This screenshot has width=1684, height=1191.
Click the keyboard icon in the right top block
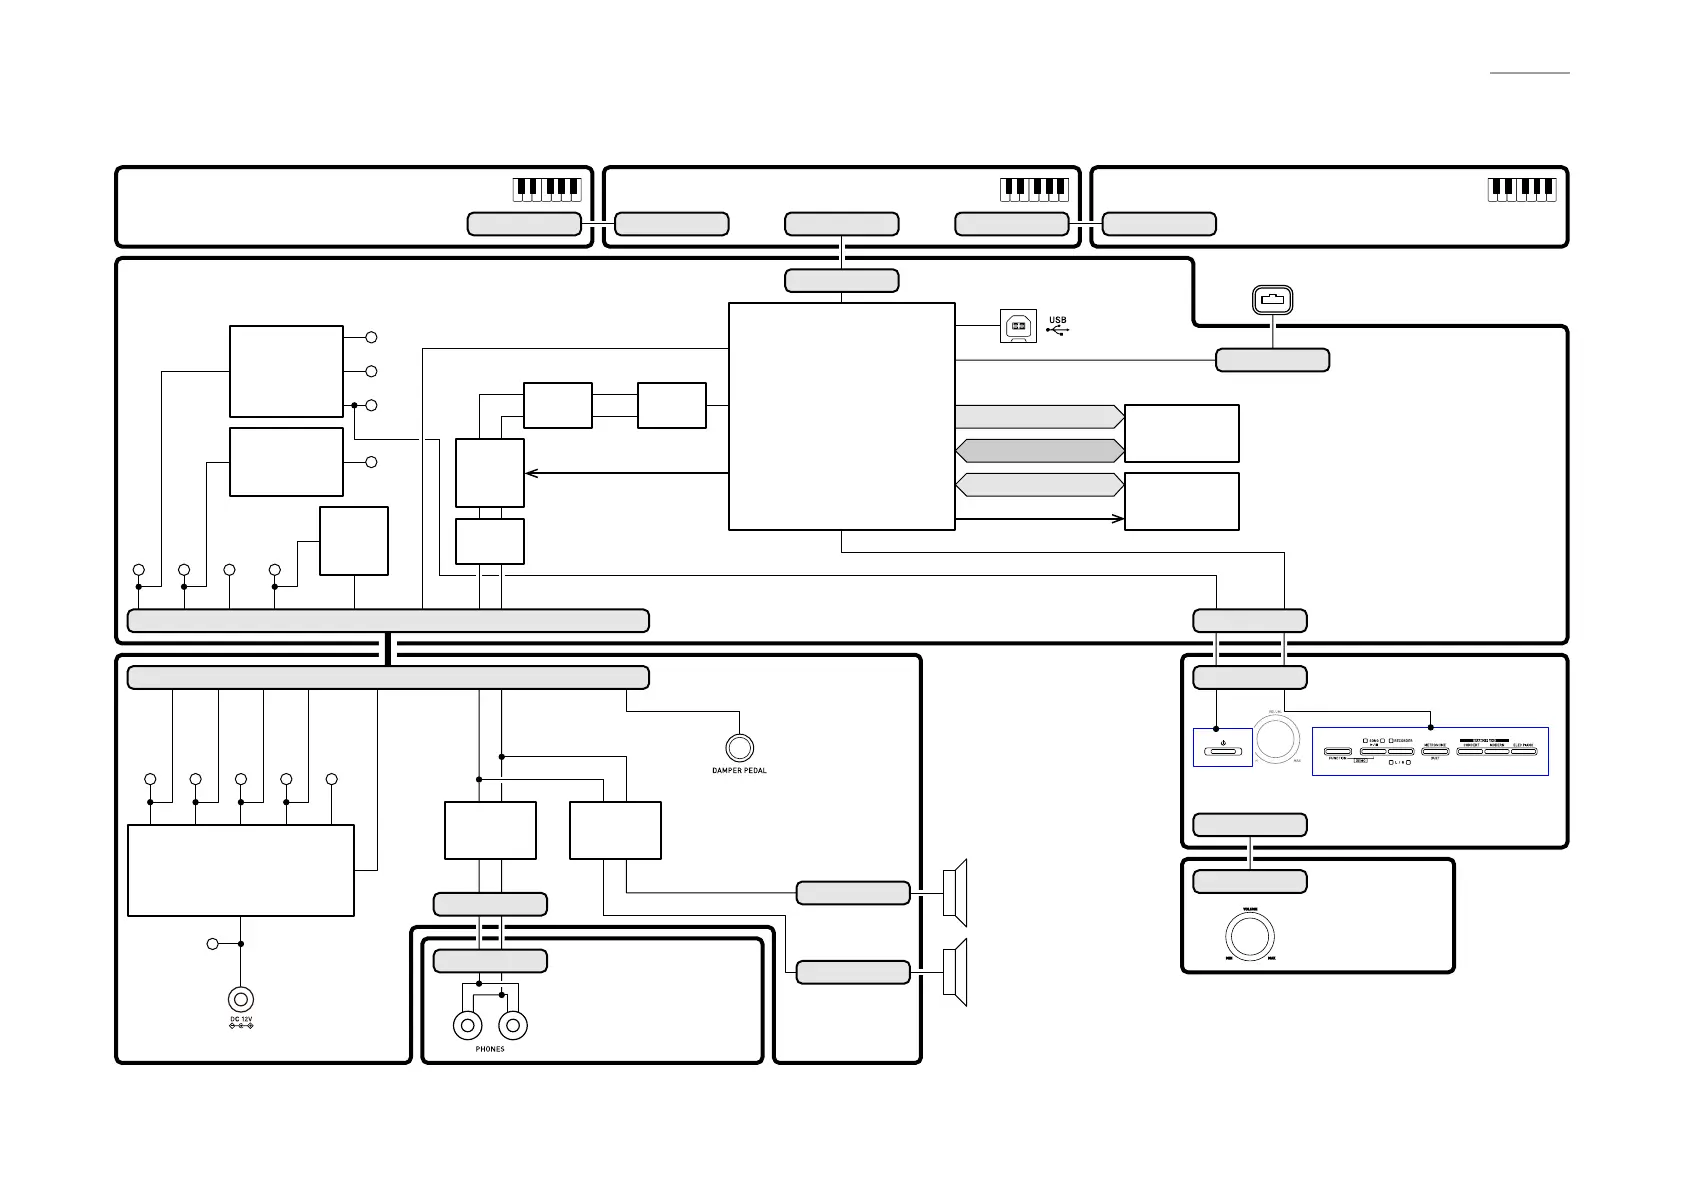tap(1523, 190)
